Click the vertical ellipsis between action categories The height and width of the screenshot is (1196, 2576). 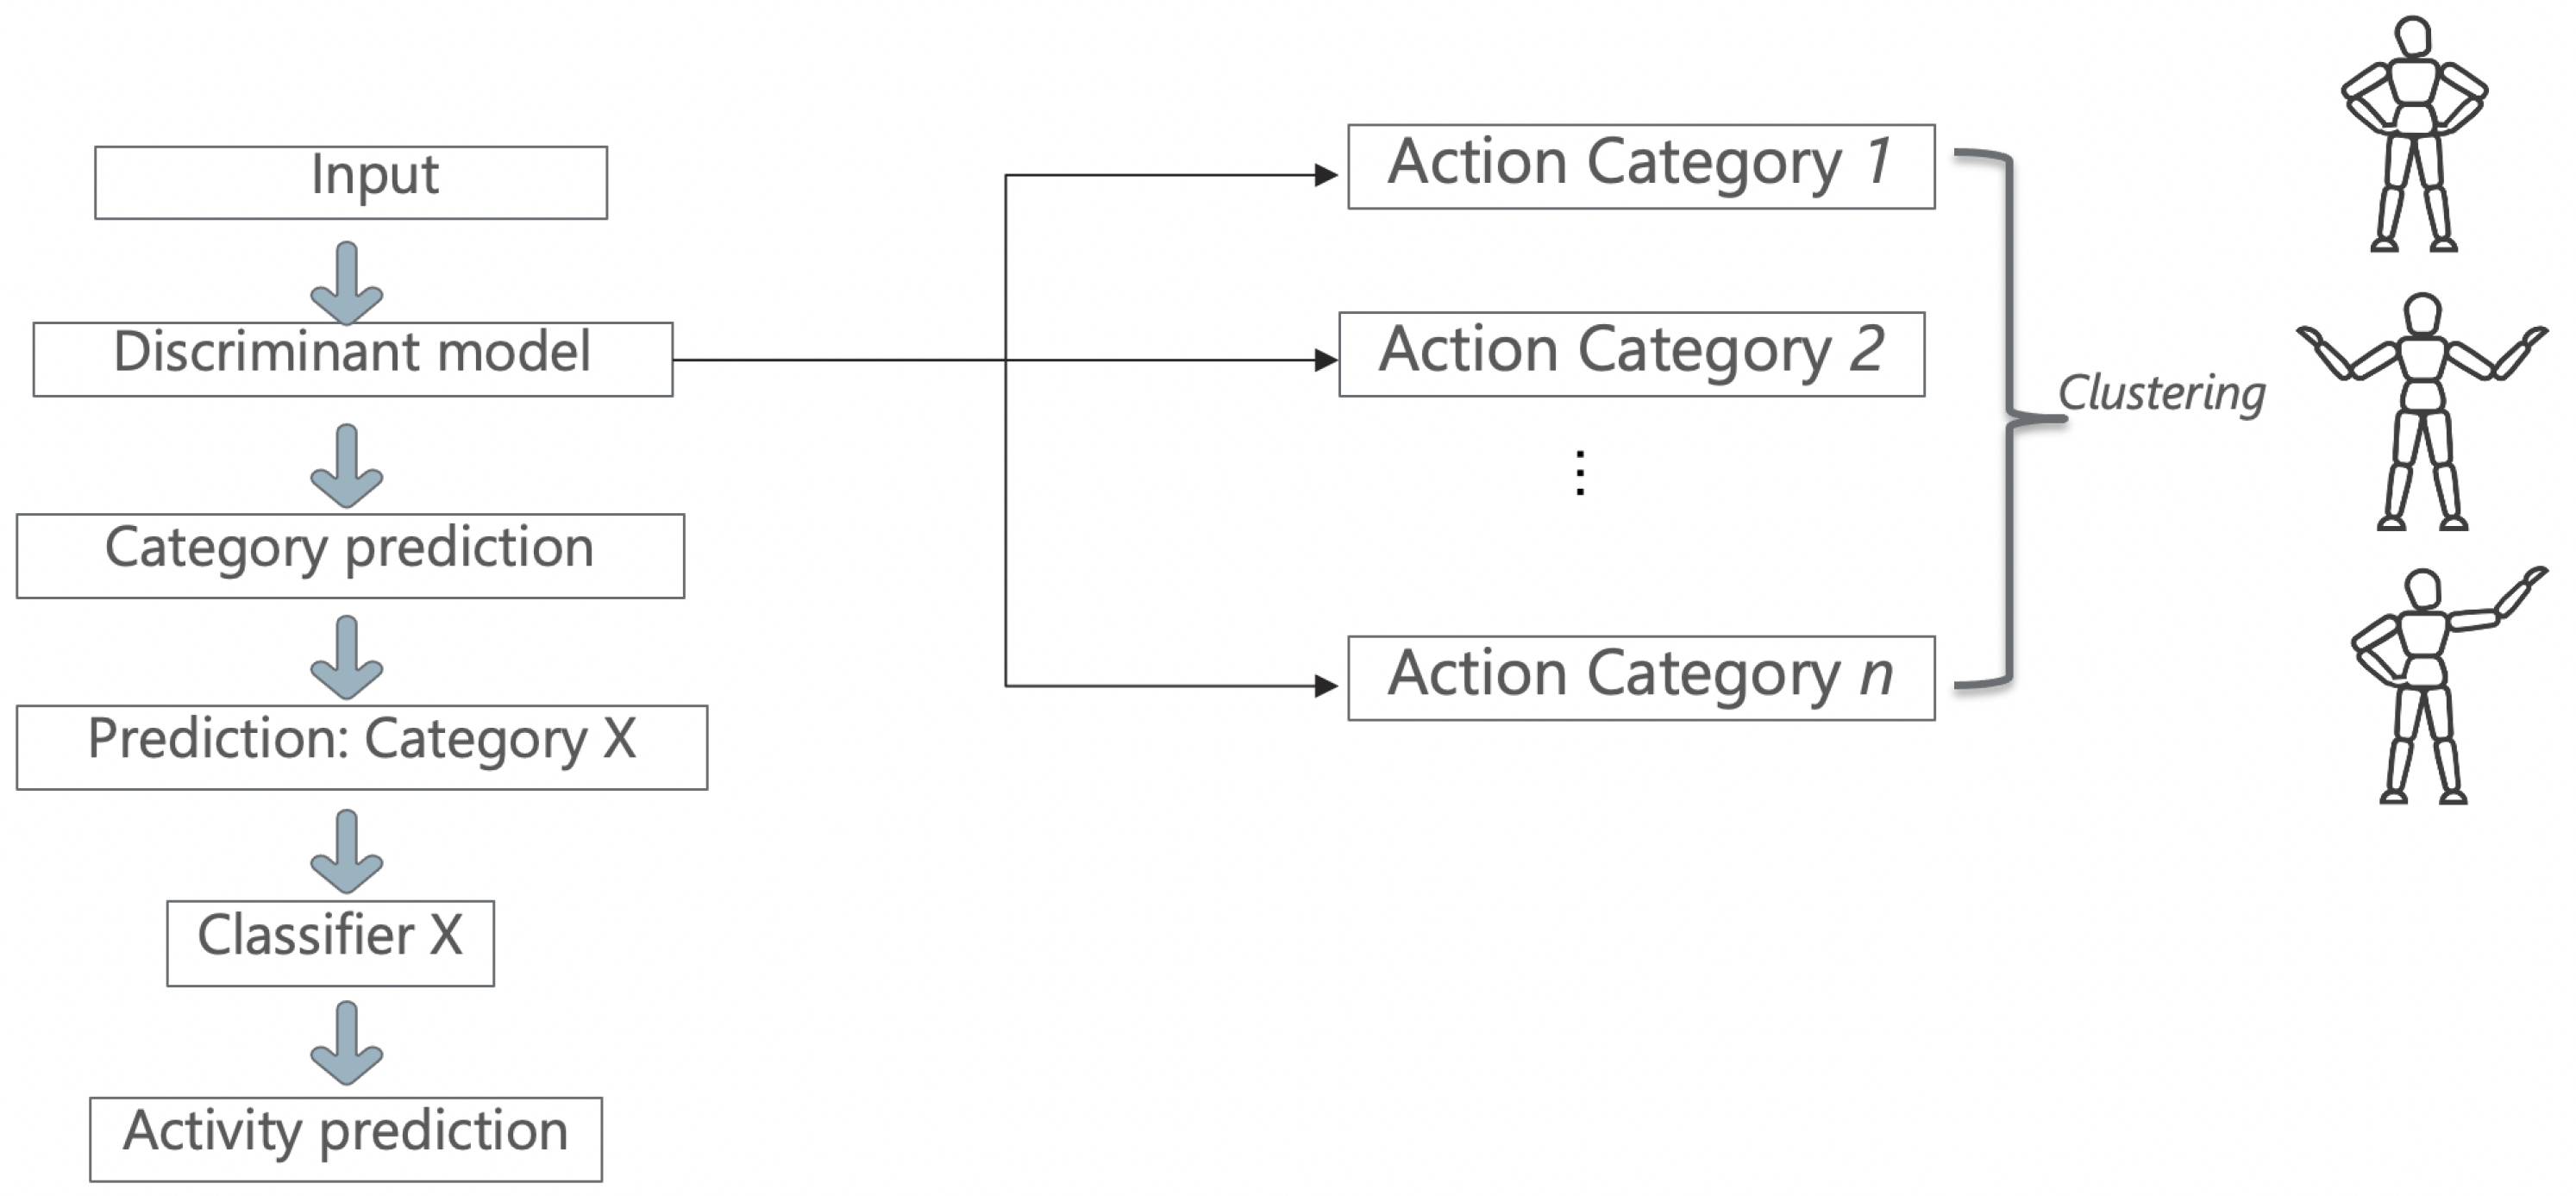[1580, 473]
